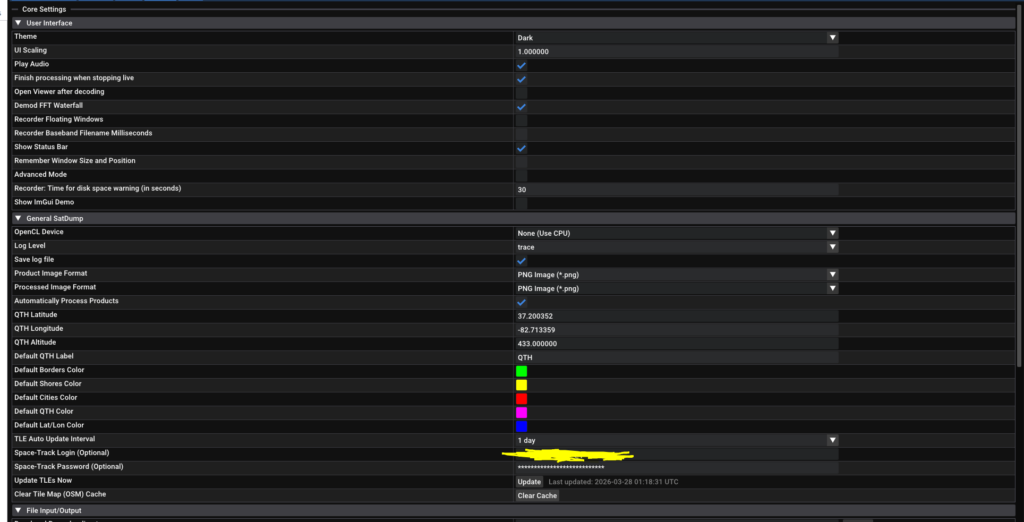Pick the green Default Borders Color swatch

(521, 371)
